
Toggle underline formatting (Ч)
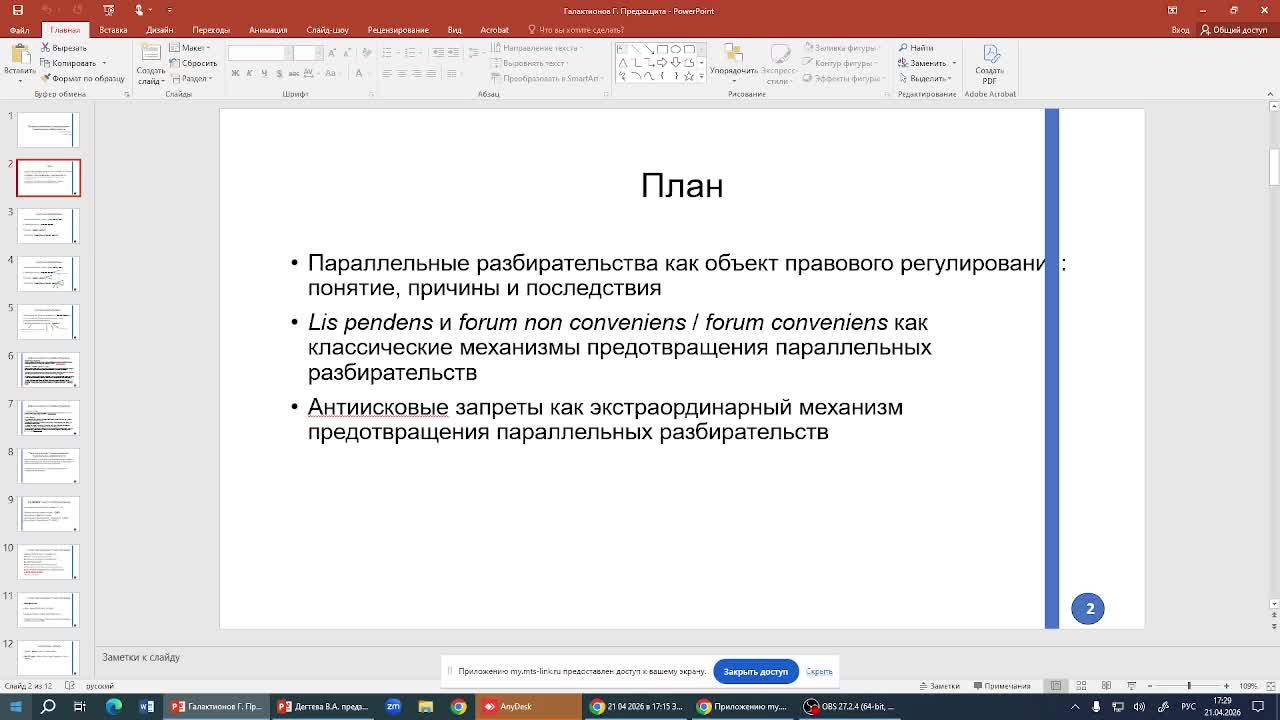pyautogui.click(x=263, y=73)
